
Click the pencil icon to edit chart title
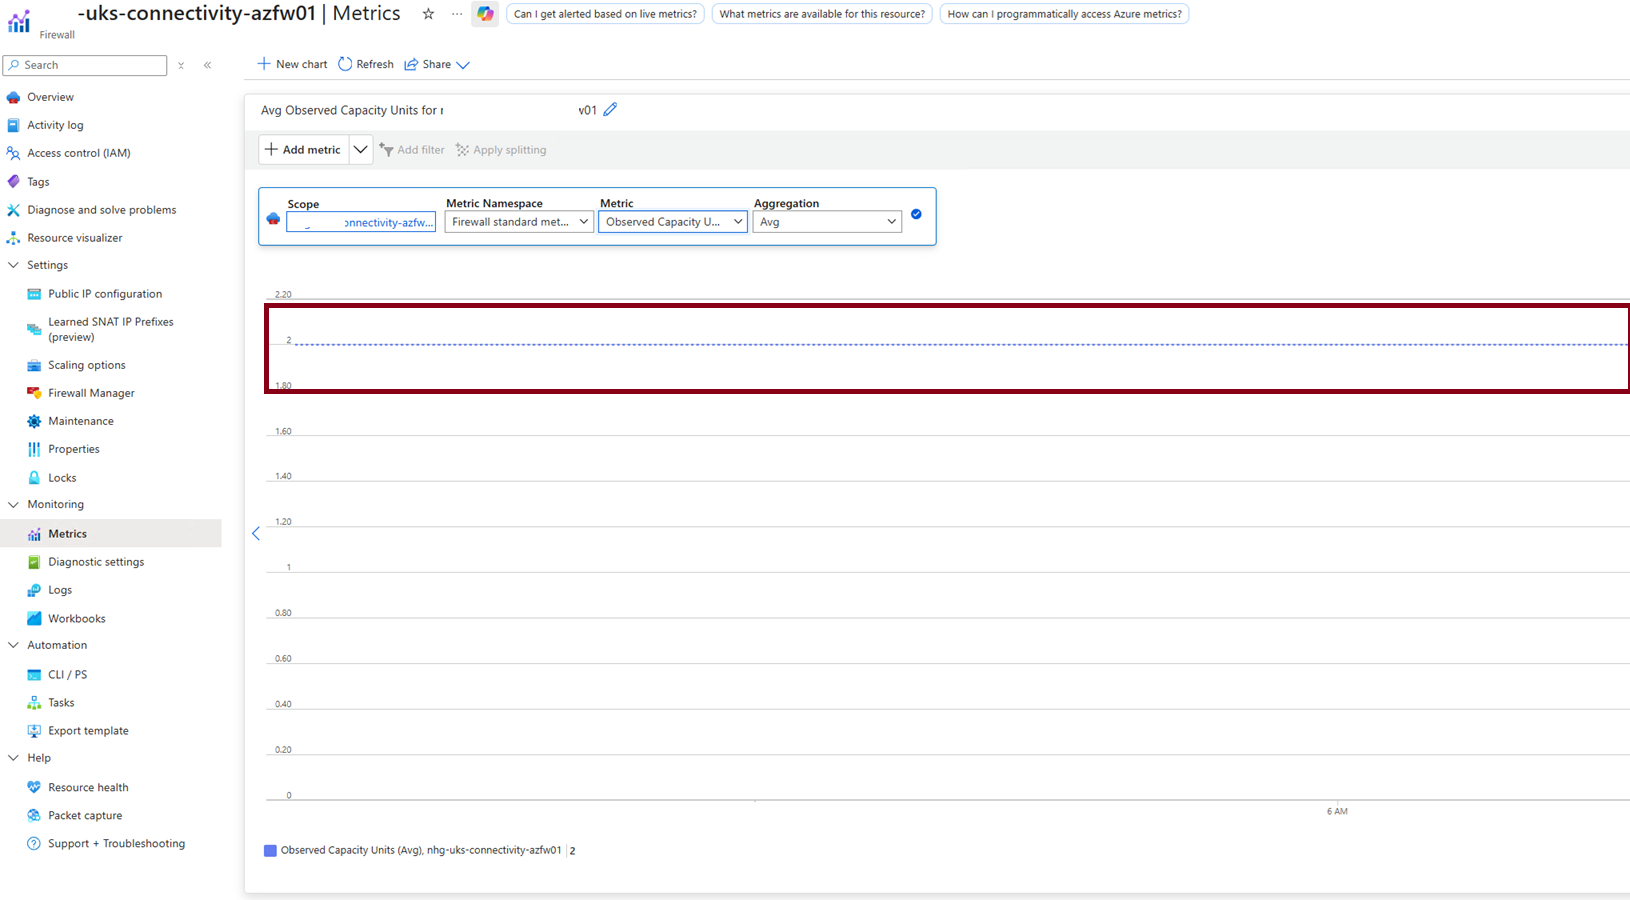610,110
